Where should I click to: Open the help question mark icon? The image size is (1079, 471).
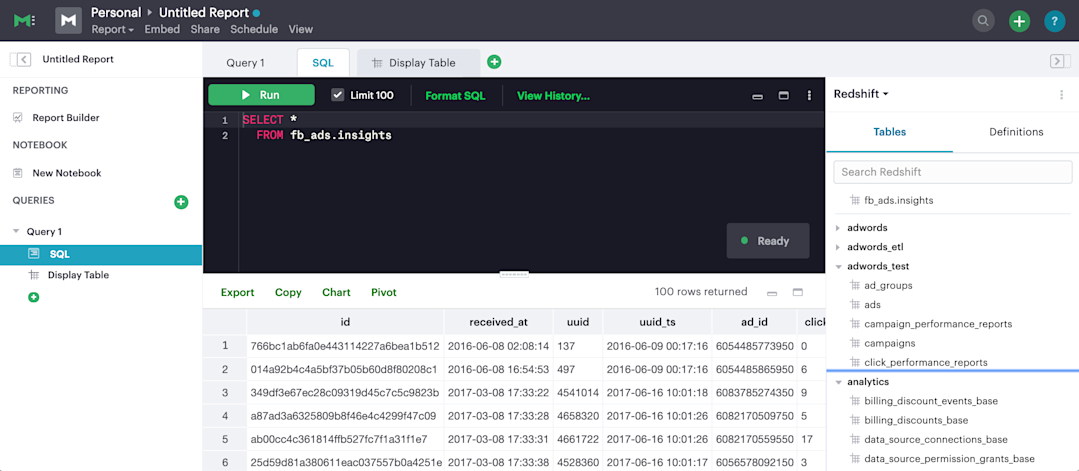pos(1054,21)
